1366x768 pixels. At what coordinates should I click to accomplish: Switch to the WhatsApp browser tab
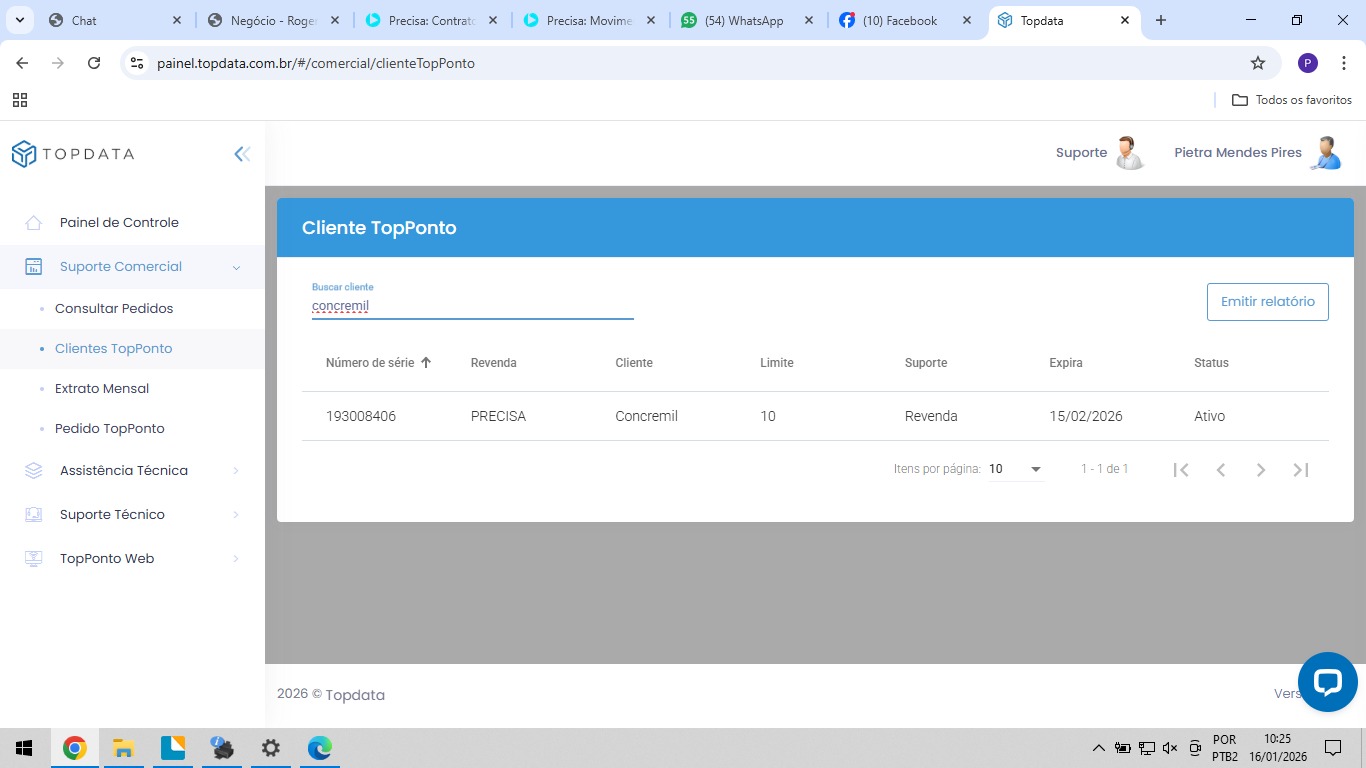pos(743,20)
